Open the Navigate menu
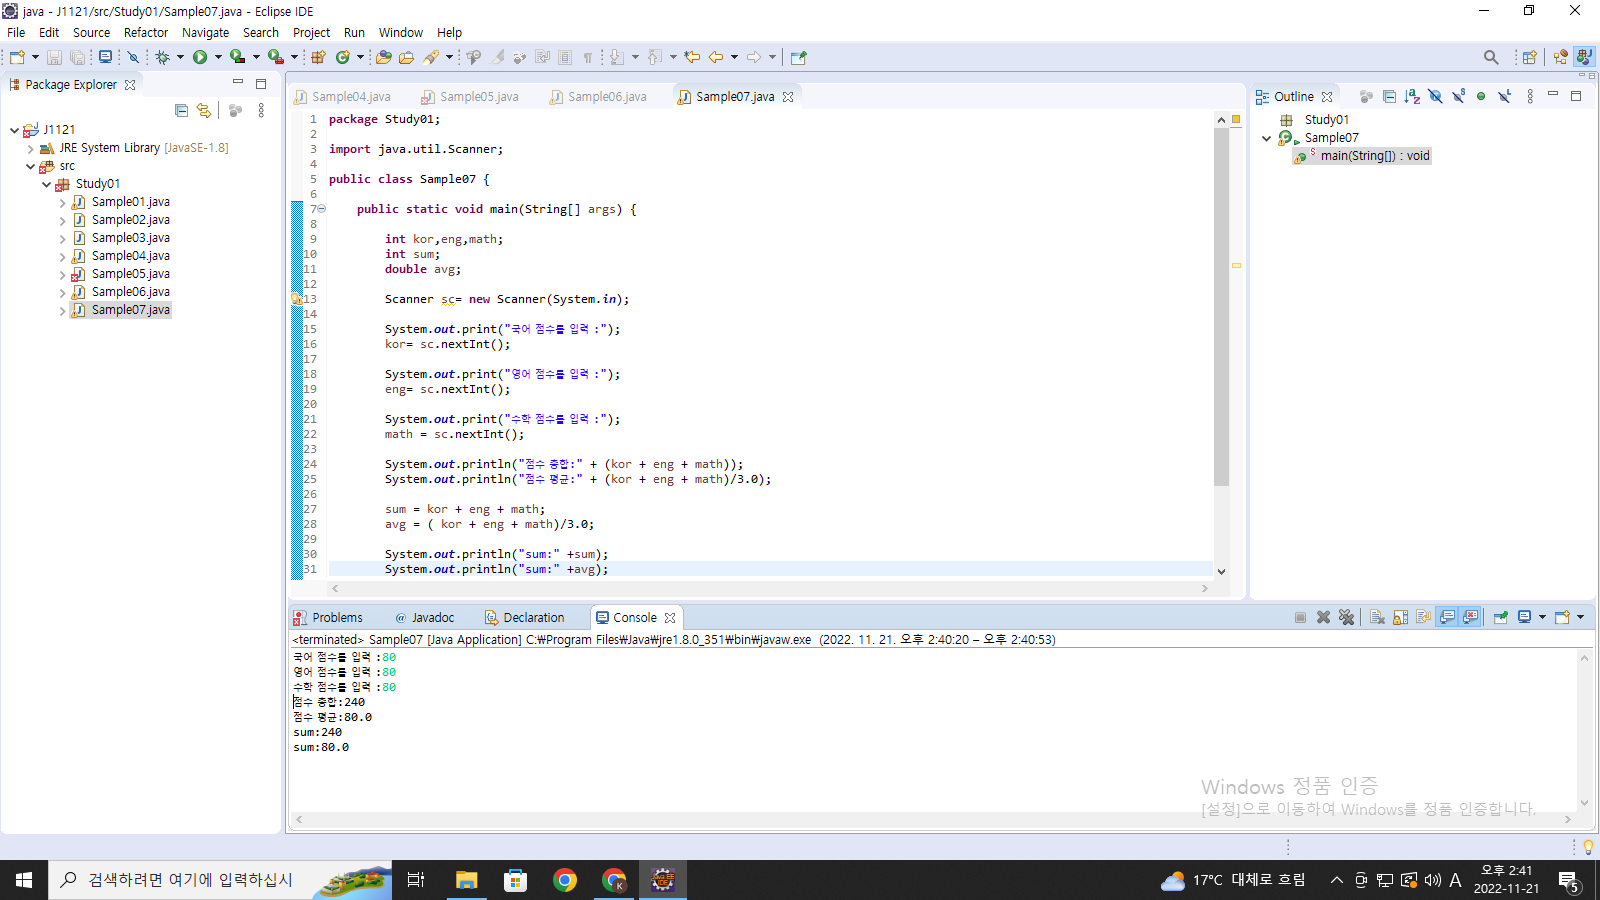Image resolution: width=1600 pixels, height=900 pixels. click(x=205, y=32)
